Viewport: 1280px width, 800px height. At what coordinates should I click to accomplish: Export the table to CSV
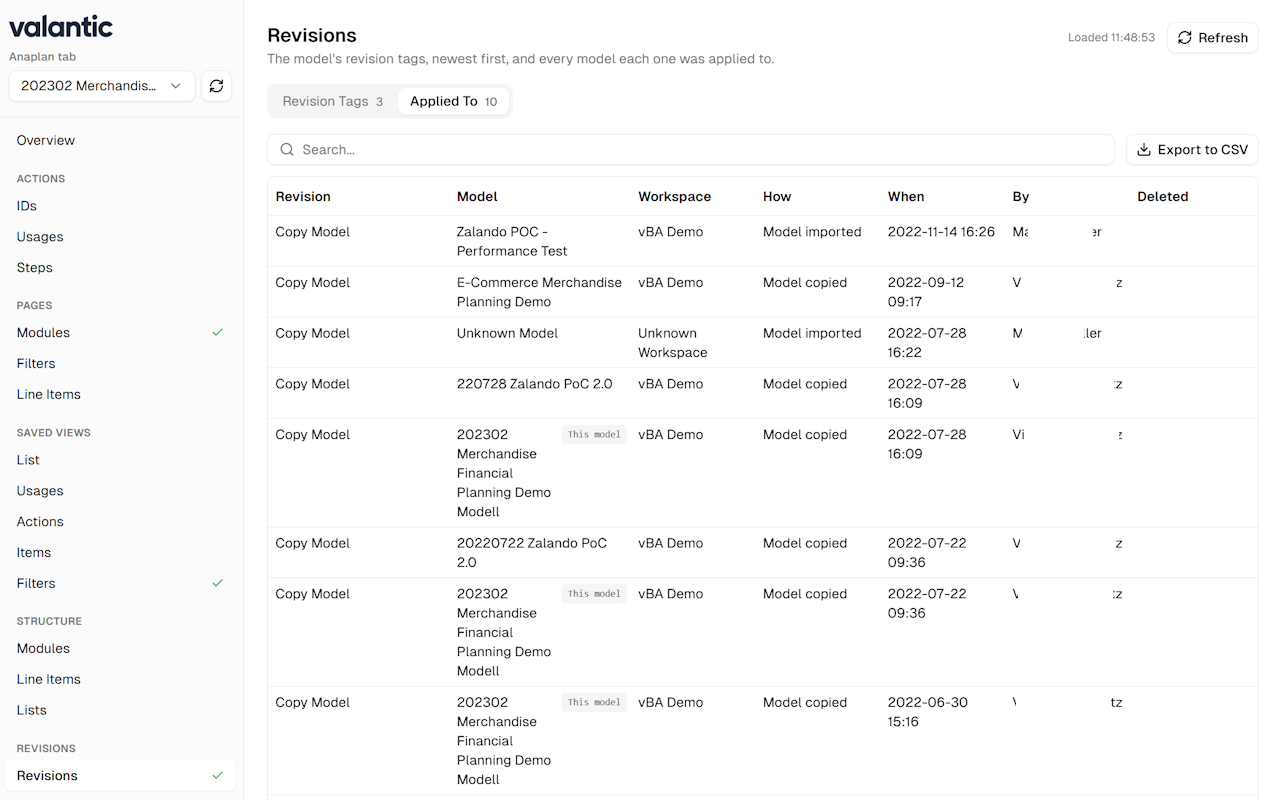point(1192,150)
